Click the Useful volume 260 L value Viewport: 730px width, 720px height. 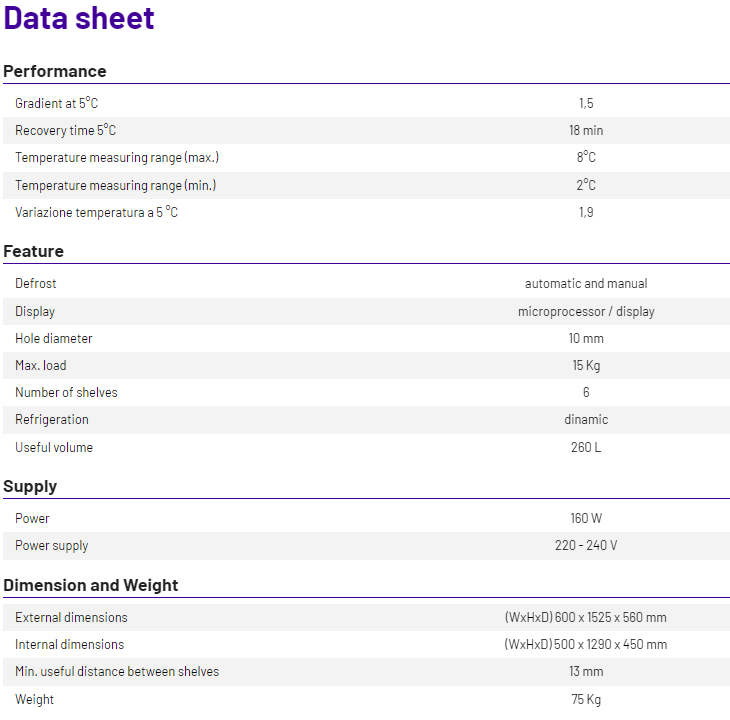(x=586, y=447)
